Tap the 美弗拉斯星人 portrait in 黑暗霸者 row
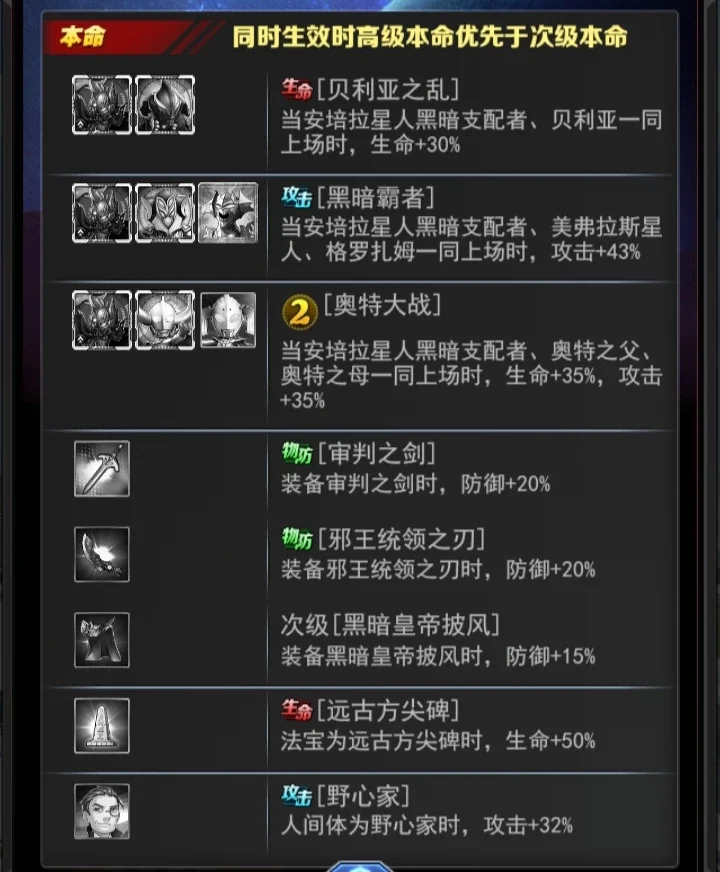Viewport: 720px width, 872px height. coord(165,213)
